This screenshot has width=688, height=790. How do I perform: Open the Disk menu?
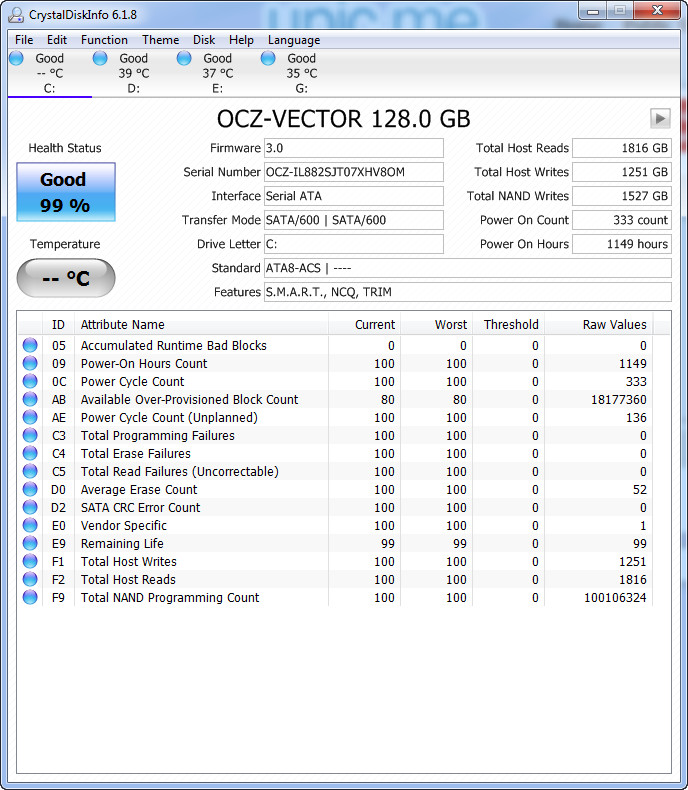(x=204, y=40)
